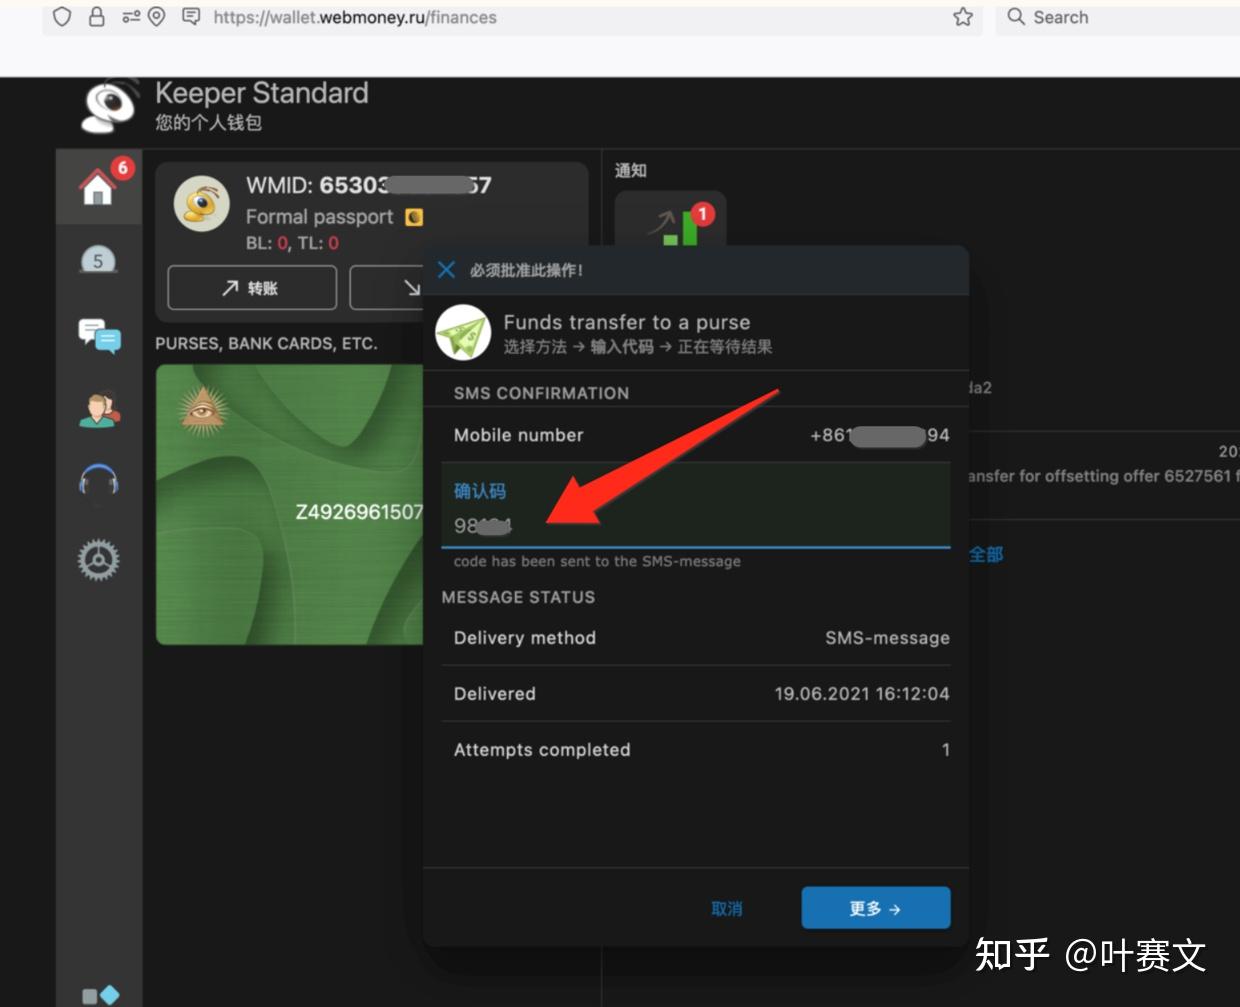Select the green Z4926961507 purse card

pyautogui.click(x=290, y=504)
